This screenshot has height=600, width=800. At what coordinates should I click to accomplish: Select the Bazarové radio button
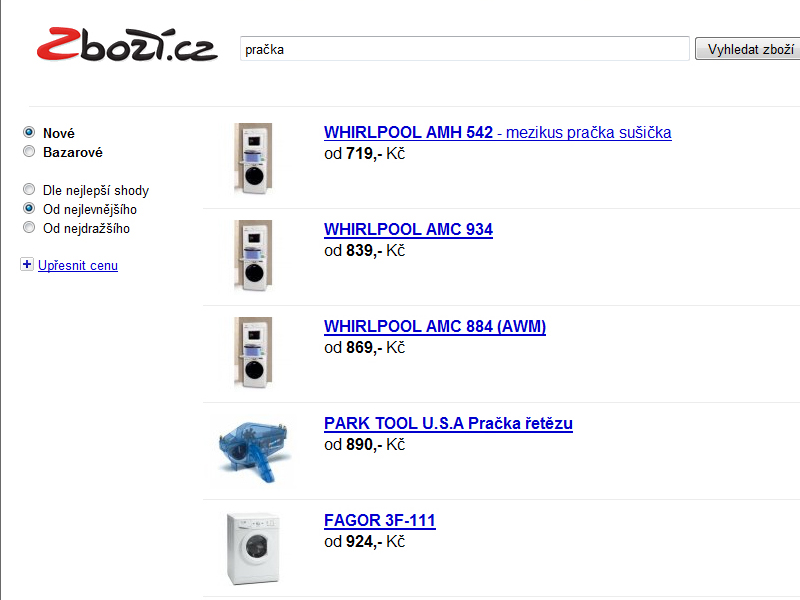(x=29, y=152)
